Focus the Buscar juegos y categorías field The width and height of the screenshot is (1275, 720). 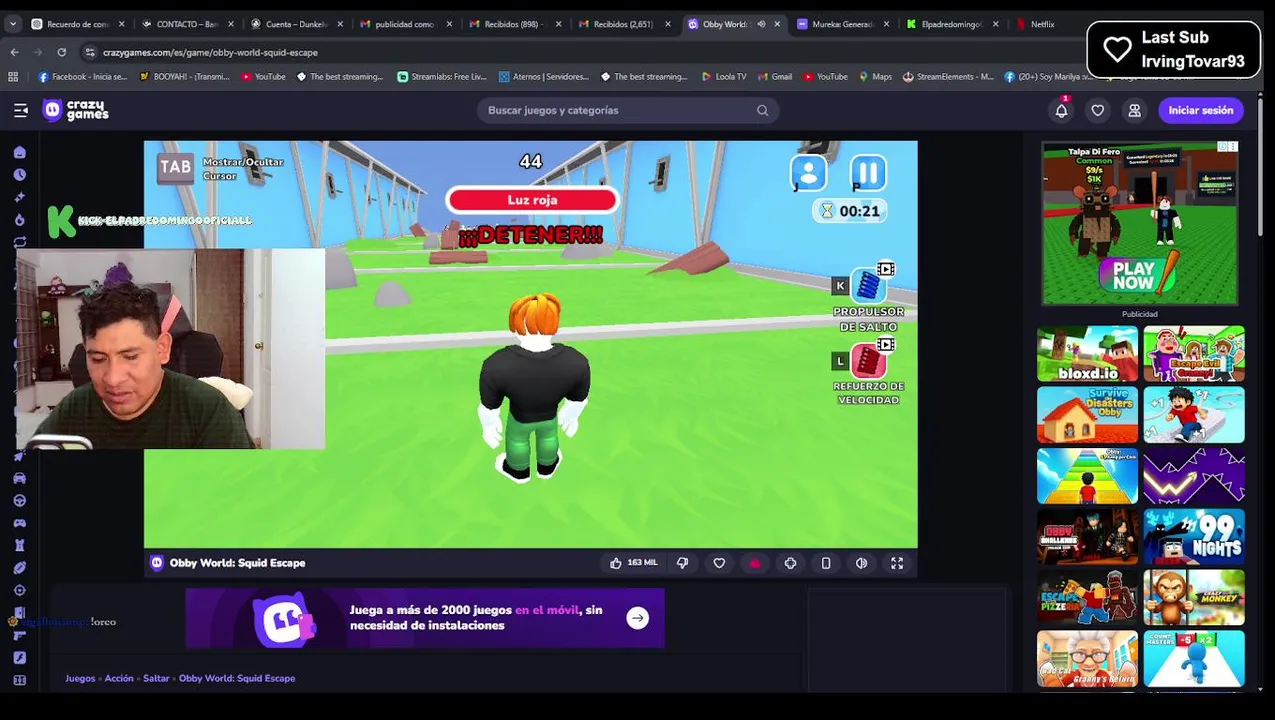click(x=628, y=110)
